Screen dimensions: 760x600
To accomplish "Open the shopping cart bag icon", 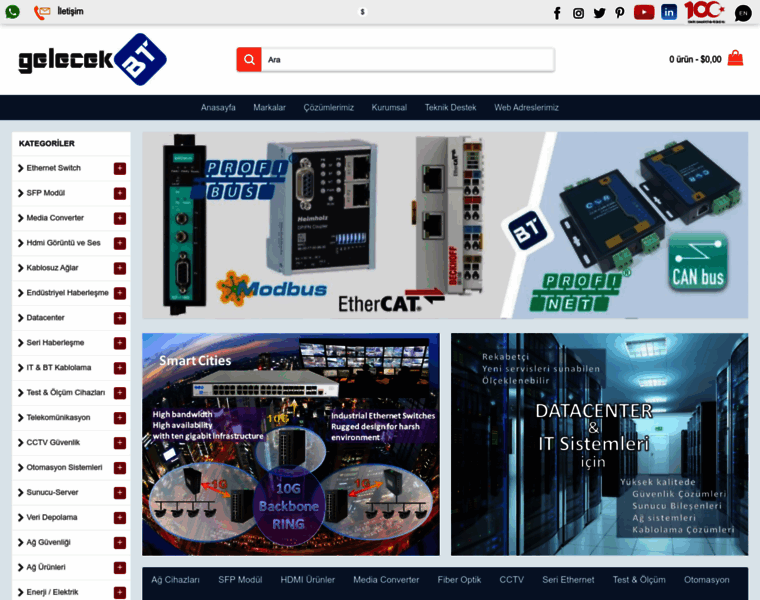I will pyautogui.click(x=735, y=58).
